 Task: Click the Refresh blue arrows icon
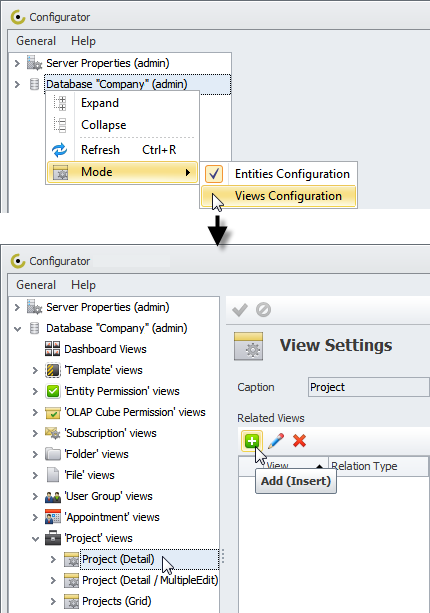point(60,150)
